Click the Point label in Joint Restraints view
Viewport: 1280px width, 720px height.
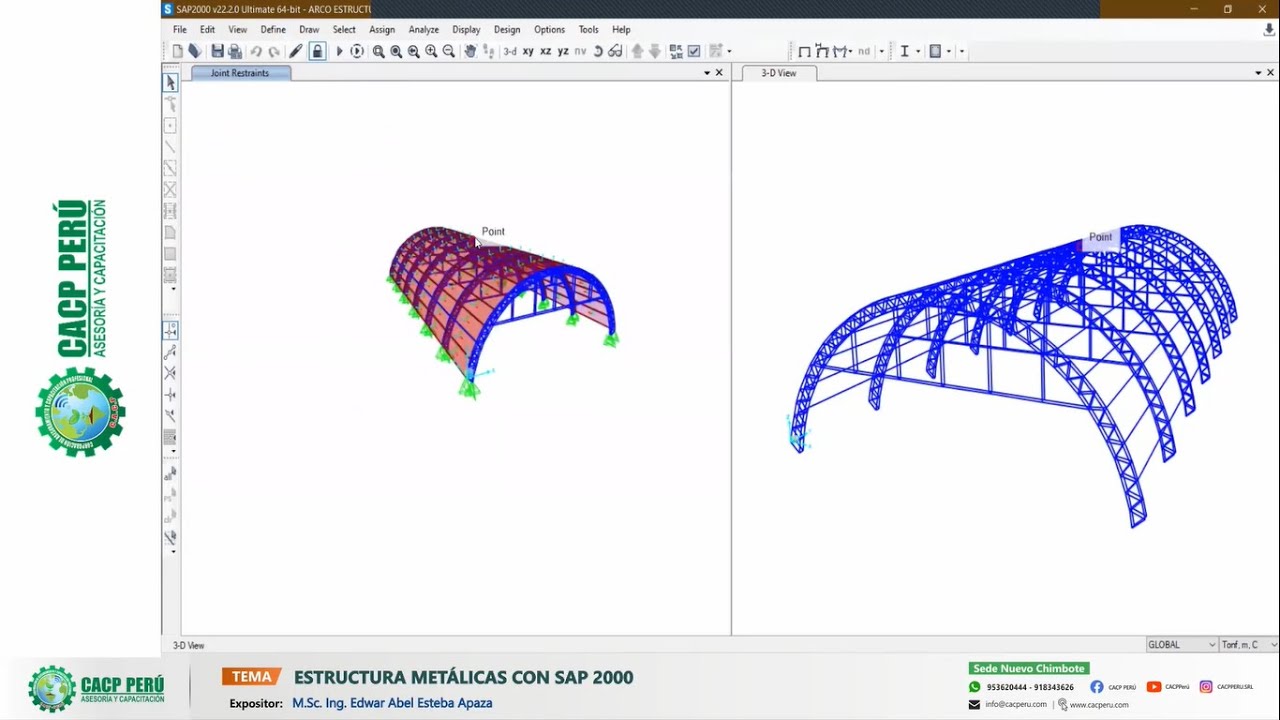click(x=493, y=231)
